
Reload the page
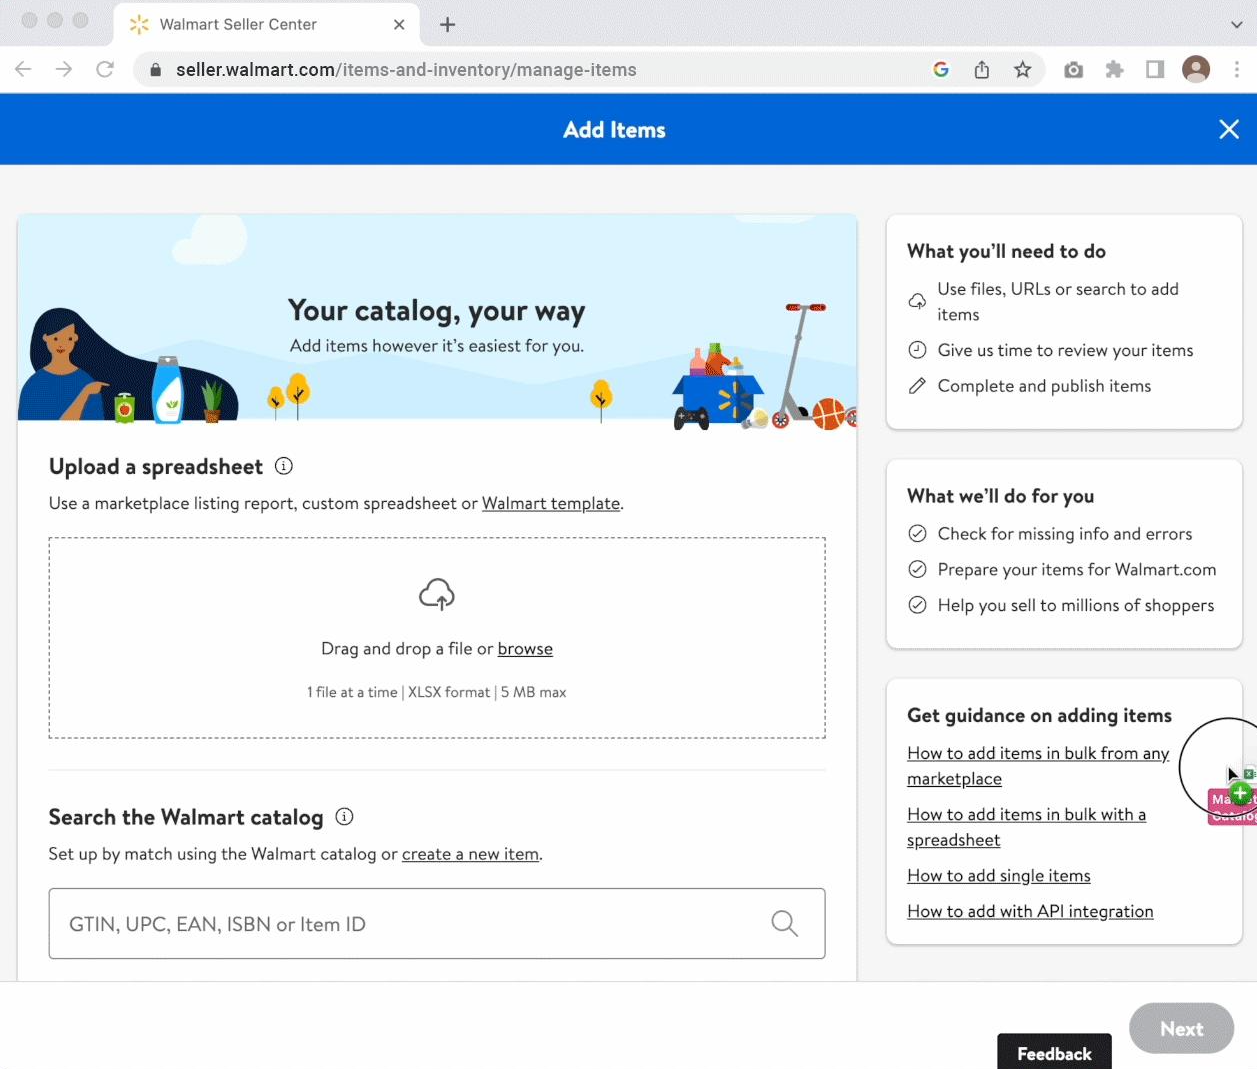(x=105, y=69)
